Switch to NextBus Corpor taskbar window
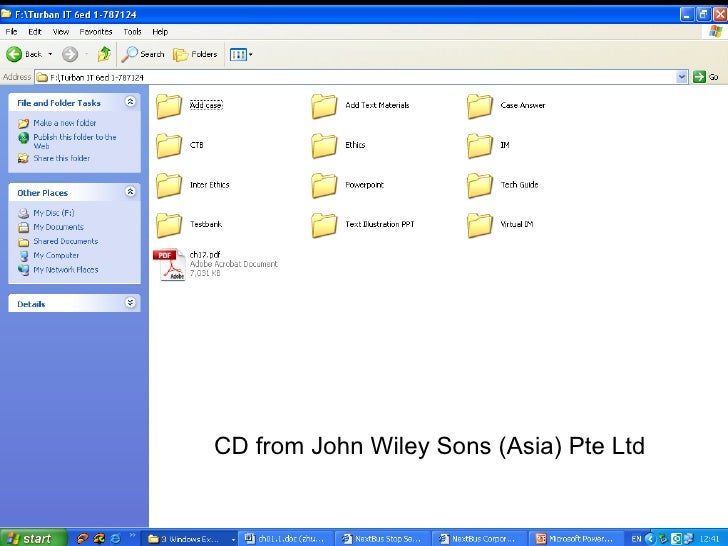Viewport: 728px width, 546px height. (x=481, y=539)
